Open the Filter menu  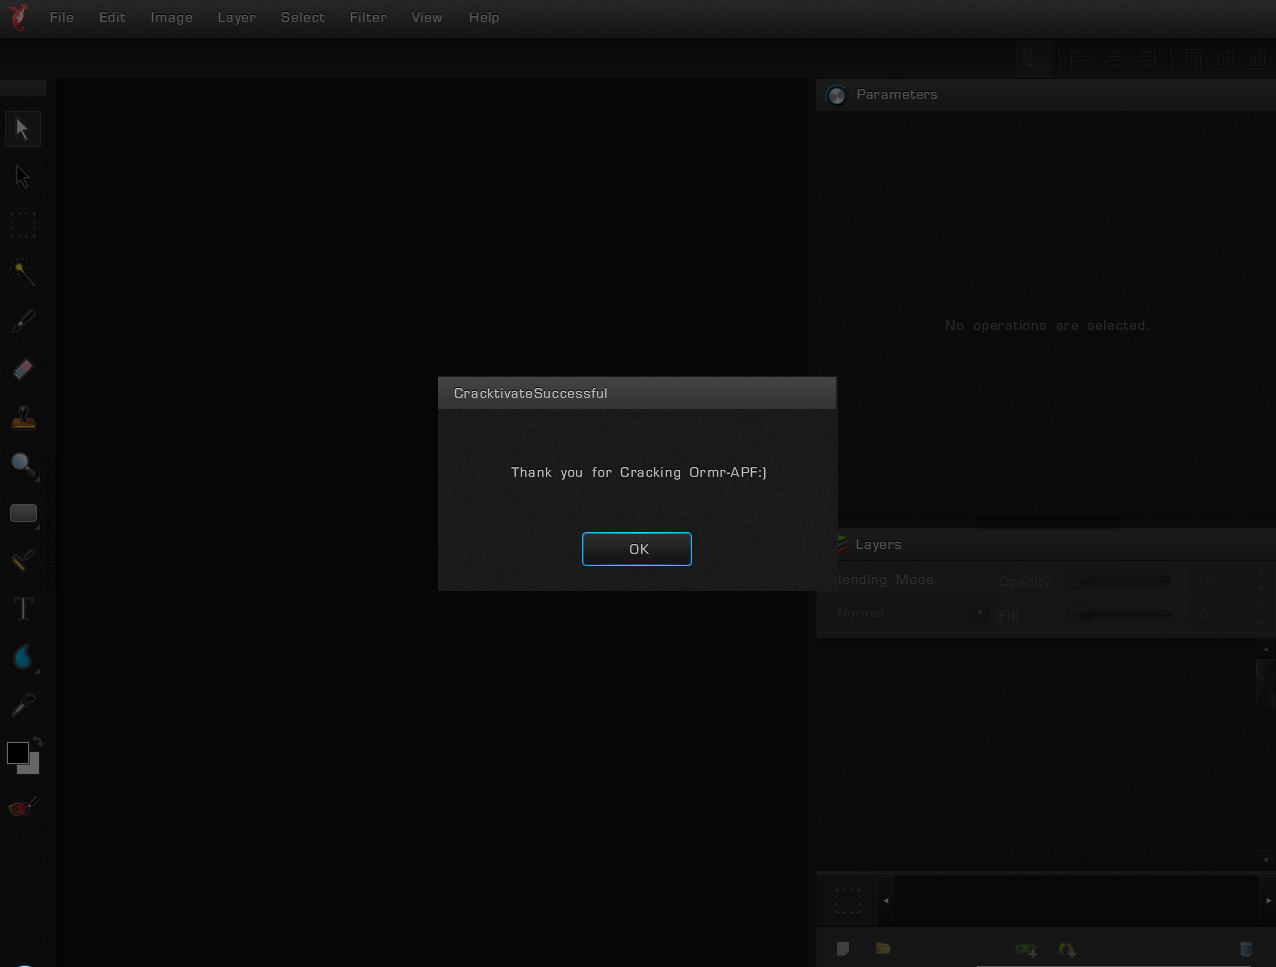pyautogui.click(x=368, y=17)
